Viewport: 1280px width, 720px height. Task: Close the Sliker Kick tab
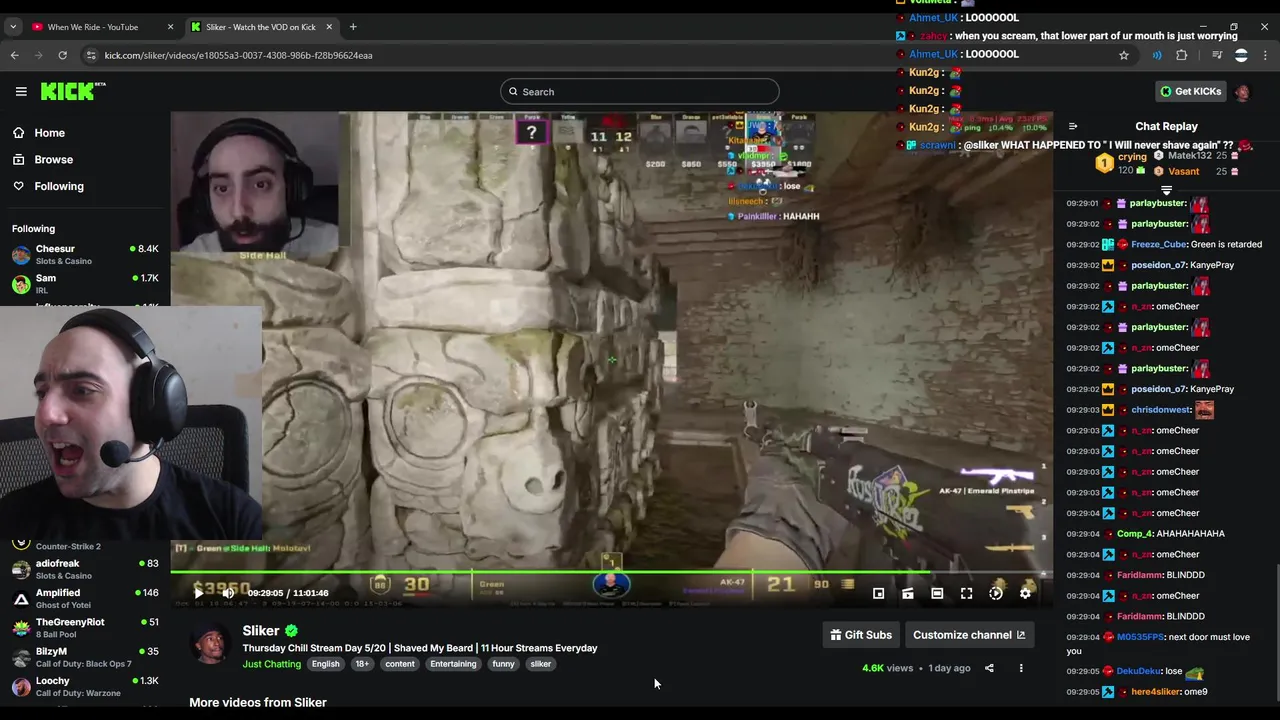[x=329, y=27]
